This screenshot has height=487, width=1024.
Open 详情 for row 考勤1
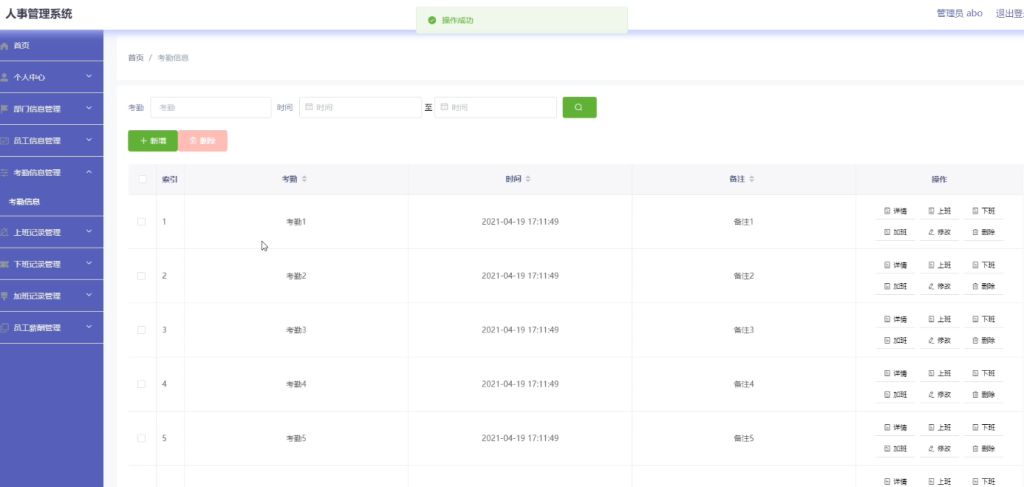point(895,211)
